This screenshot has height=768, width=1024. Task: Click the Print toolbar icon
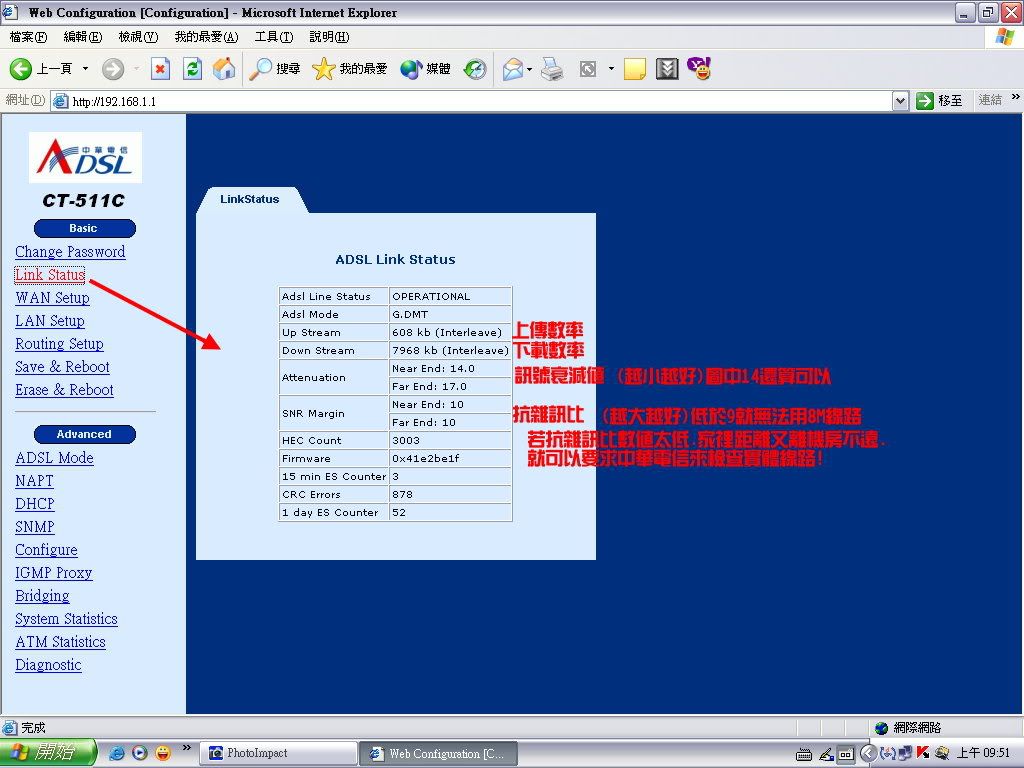coord(552,69)
